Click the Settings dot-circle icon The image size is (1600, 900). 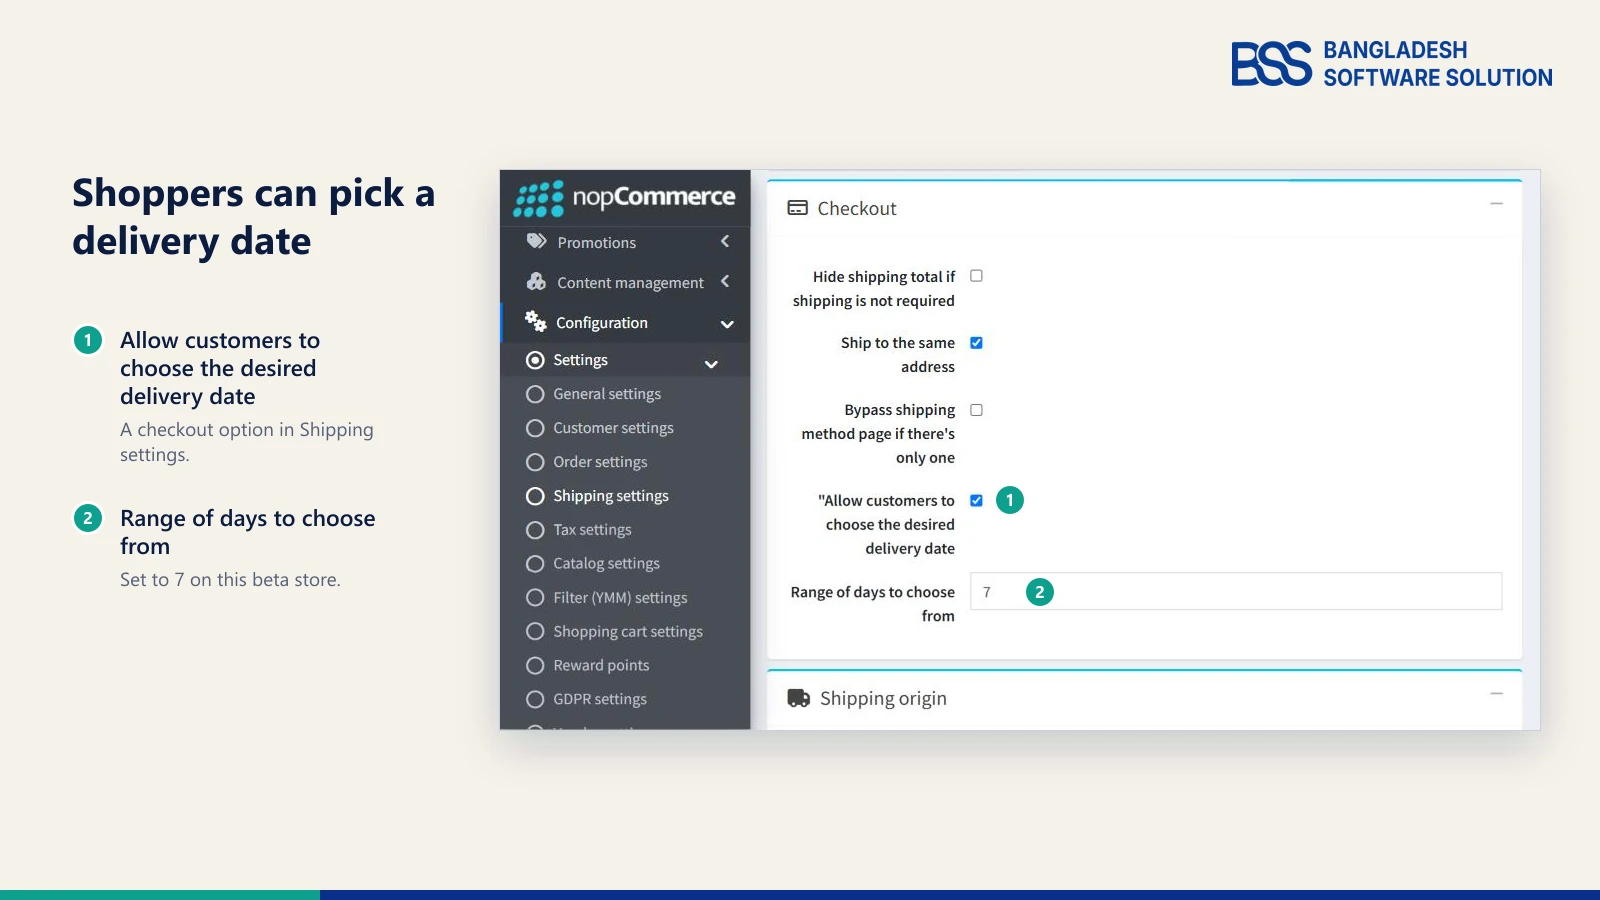pos(535,360)
